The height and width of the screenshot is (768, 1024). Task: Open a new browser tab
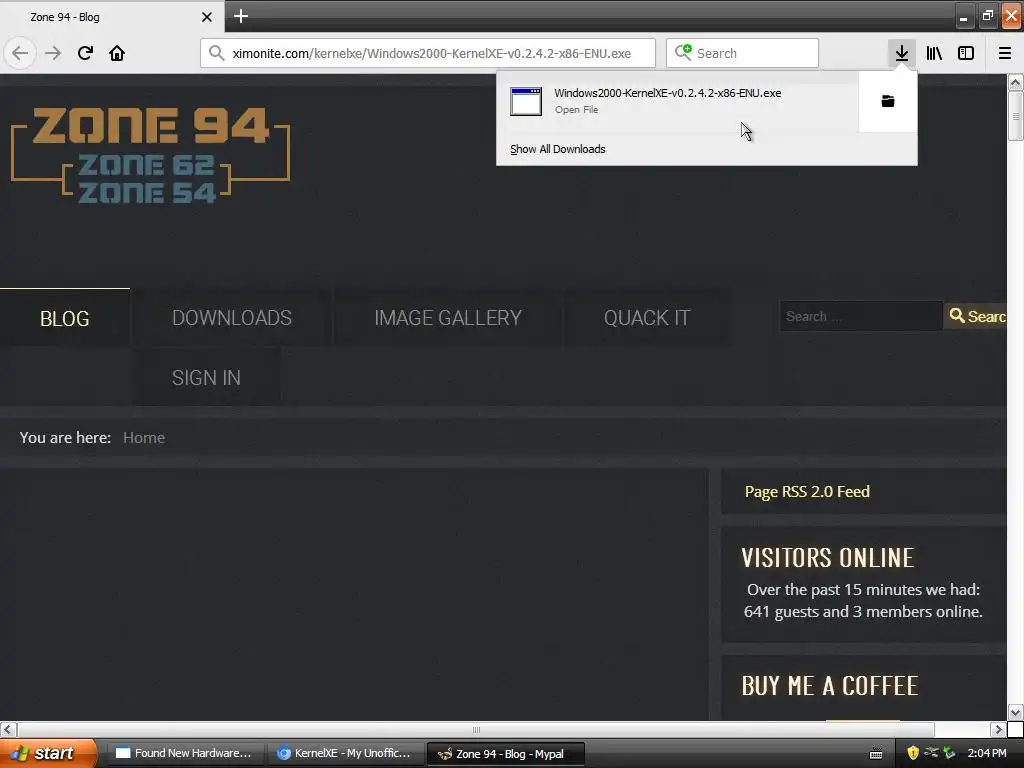point(241,16)
